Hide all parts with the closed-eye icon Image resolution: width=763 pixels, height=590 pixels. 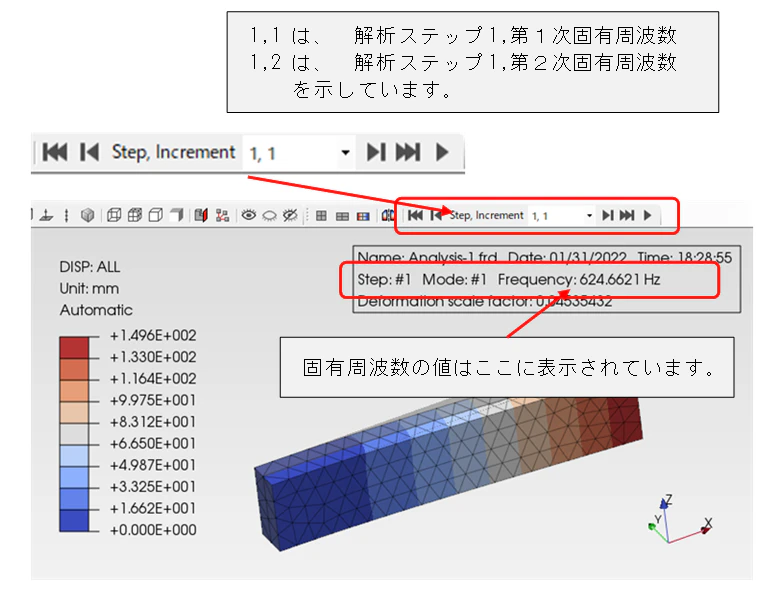click(269, 215)
